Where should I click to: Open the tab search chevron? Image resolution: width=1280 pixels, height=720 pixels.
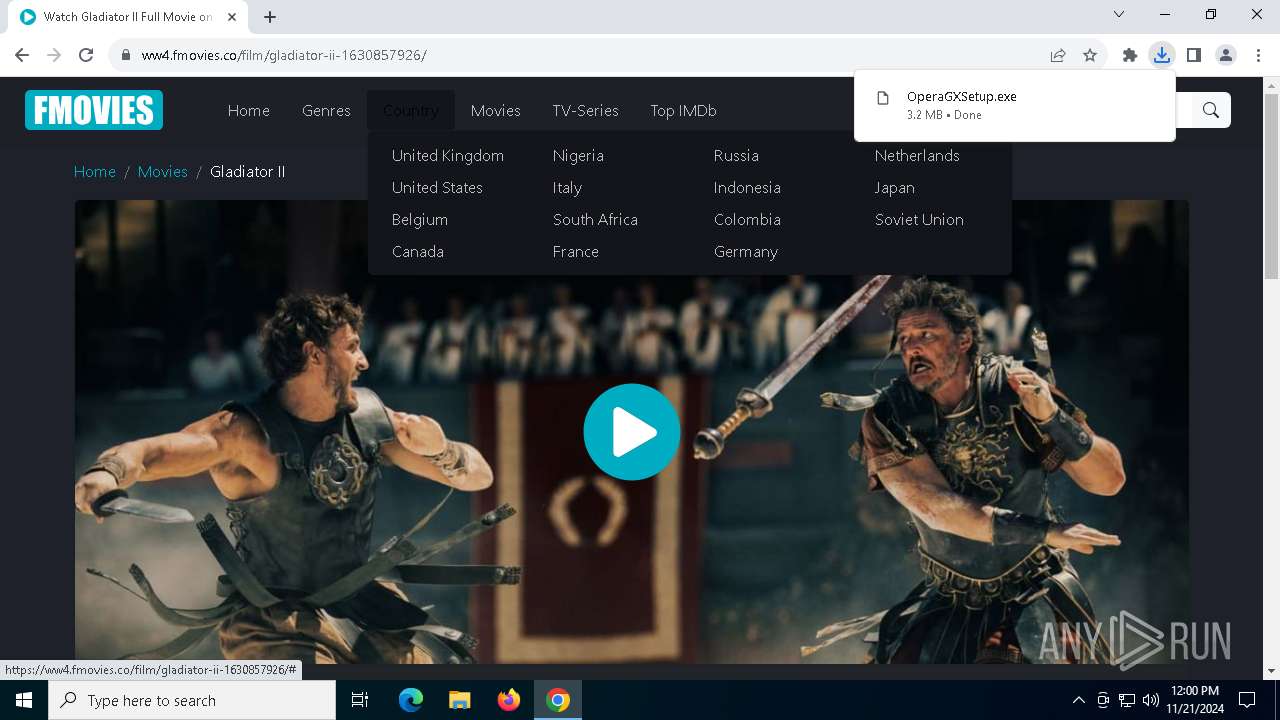(1119, 14)
